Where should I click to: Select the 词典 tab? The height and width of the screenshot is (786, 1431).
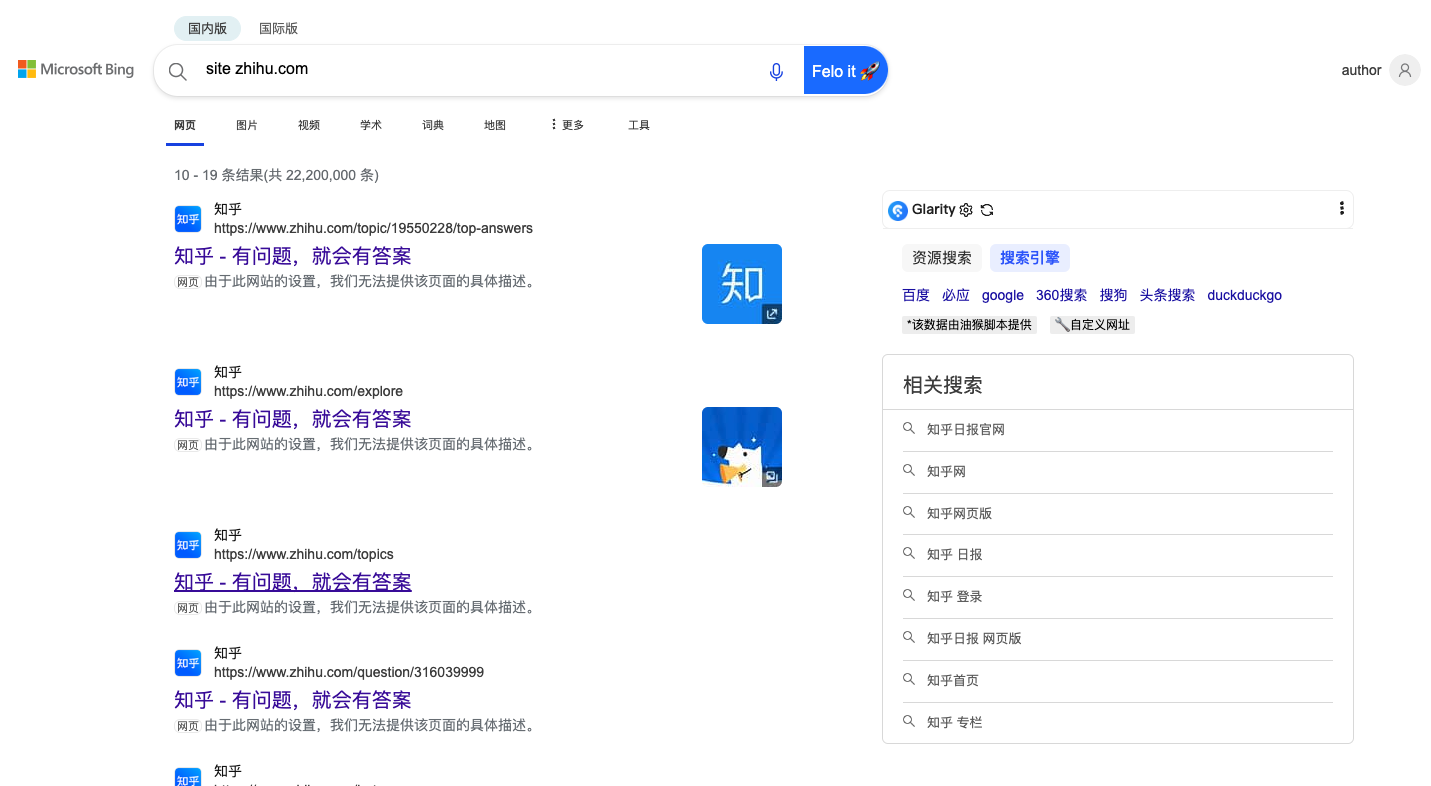pos(433,125)
